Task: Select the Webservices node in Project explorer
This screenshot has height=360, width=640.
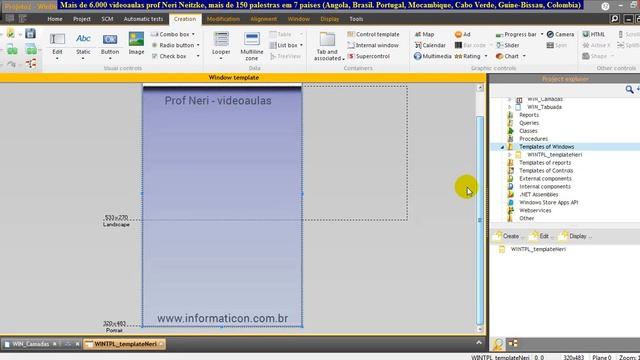Action: point(535,211)
